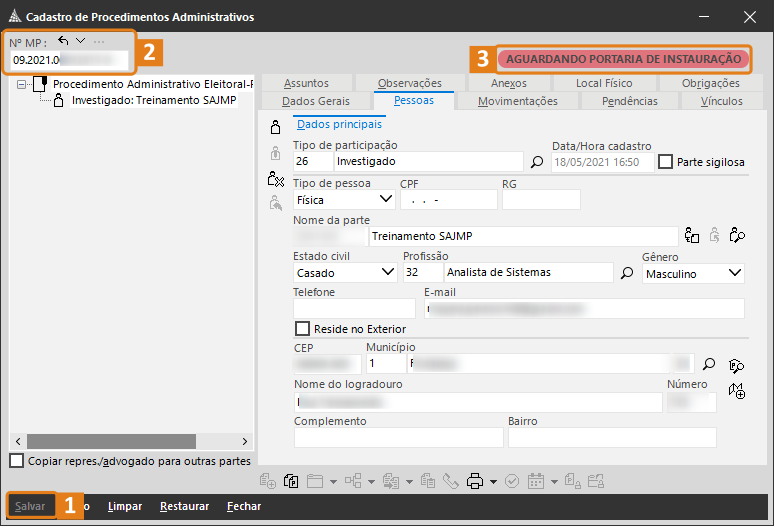774x526 pixels.
Task: Click right arrow of tree horizontal scrollbar
Action: [x=245, y=441]
